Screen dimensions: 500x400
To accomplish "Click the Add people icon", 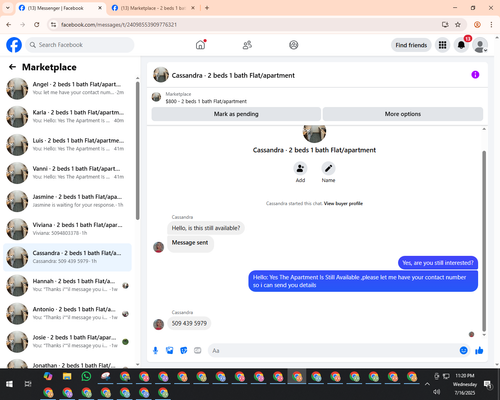I will pyautogui.click(x=300, y=168).
